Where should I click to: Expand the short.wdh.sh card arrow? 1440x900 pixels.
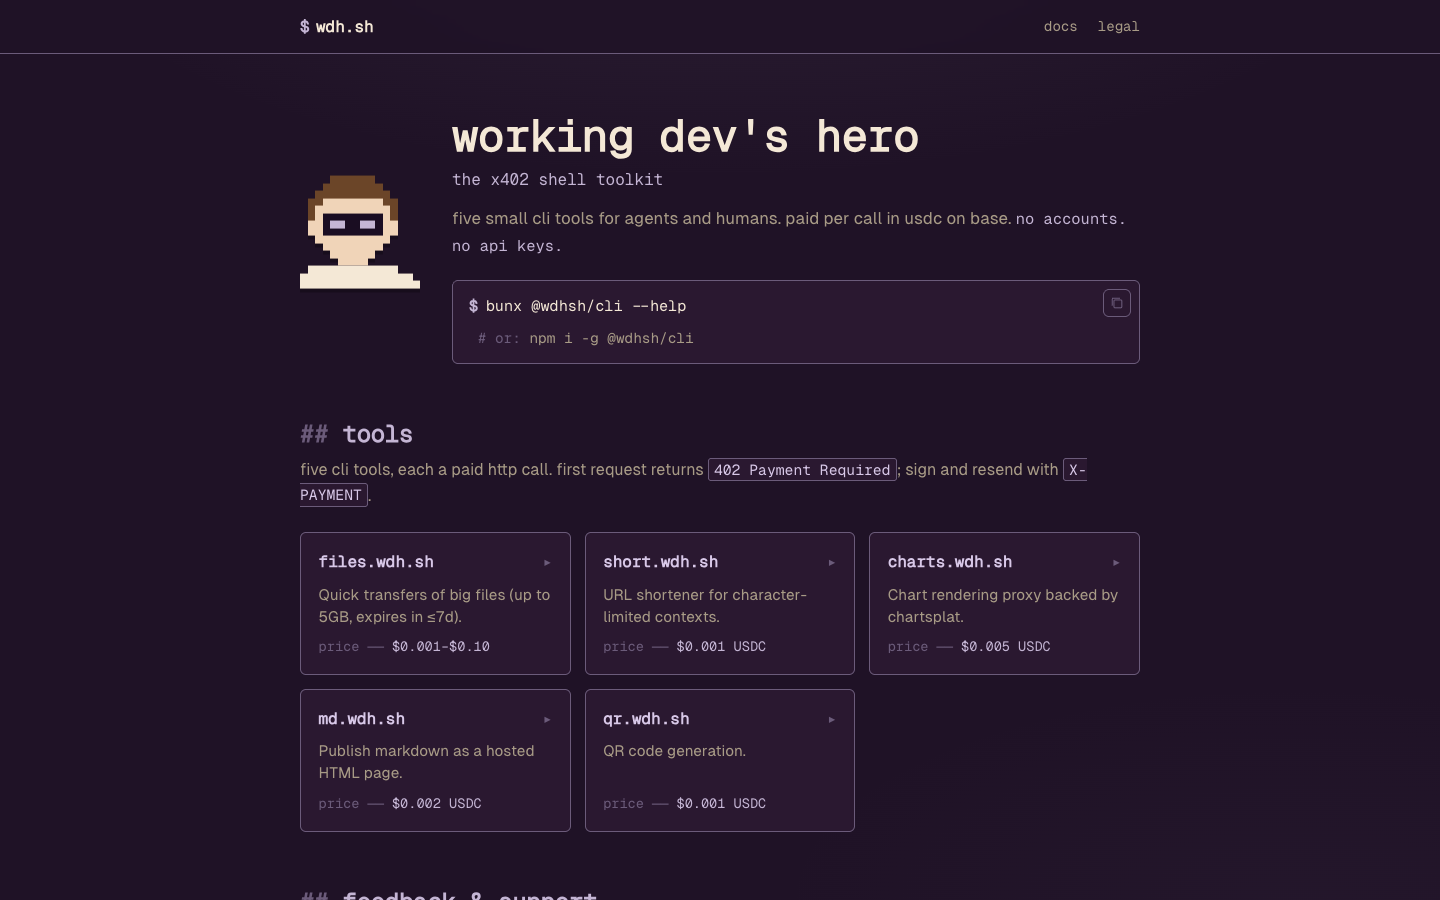831,563
